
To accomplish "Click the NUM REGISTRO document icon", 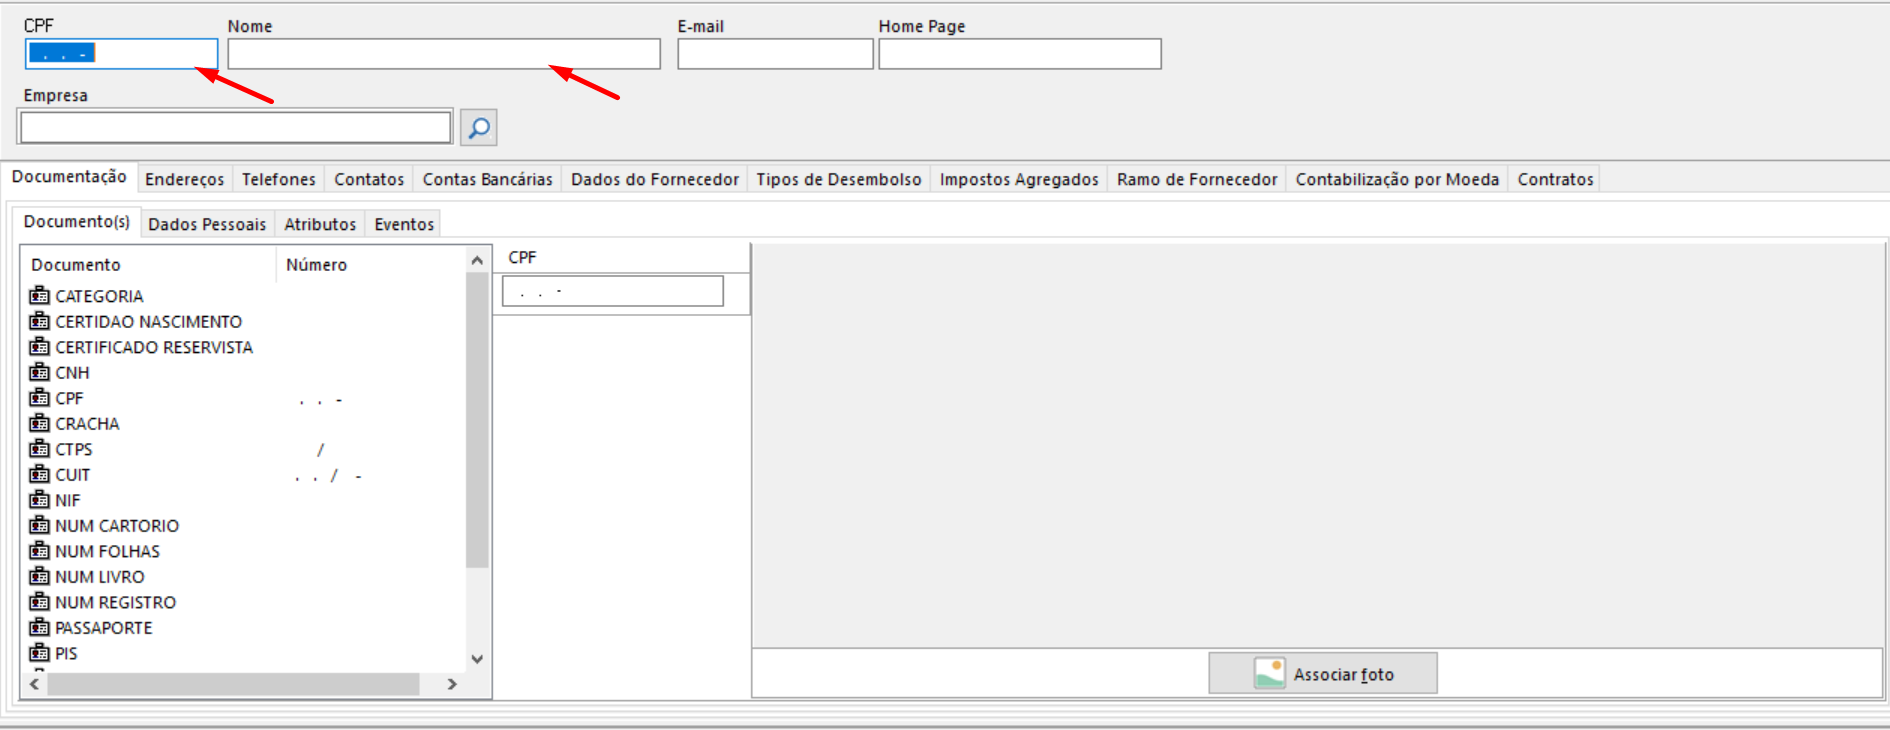I will 39,601.
